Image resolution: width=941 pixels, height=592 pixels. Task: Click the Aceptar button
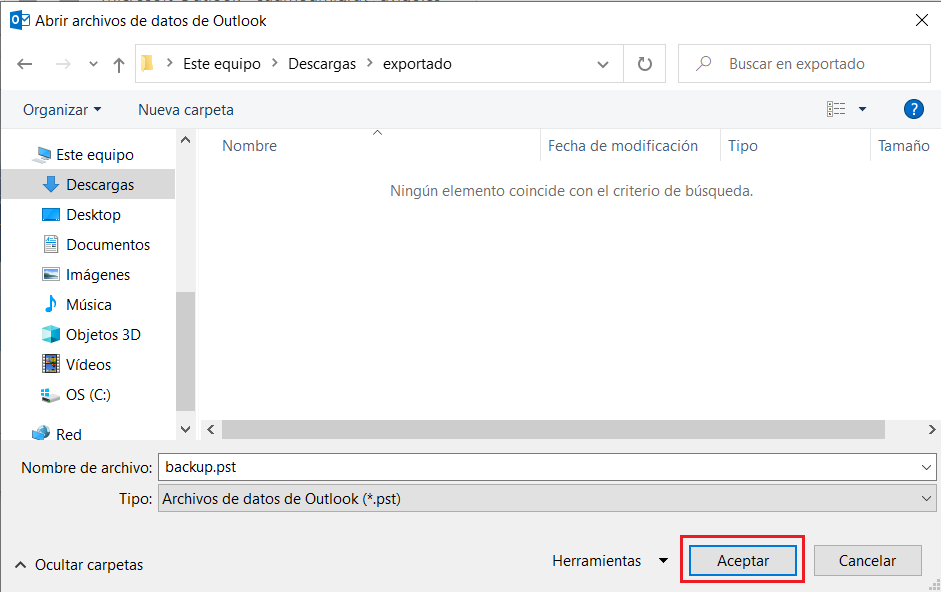pos(742,561)
